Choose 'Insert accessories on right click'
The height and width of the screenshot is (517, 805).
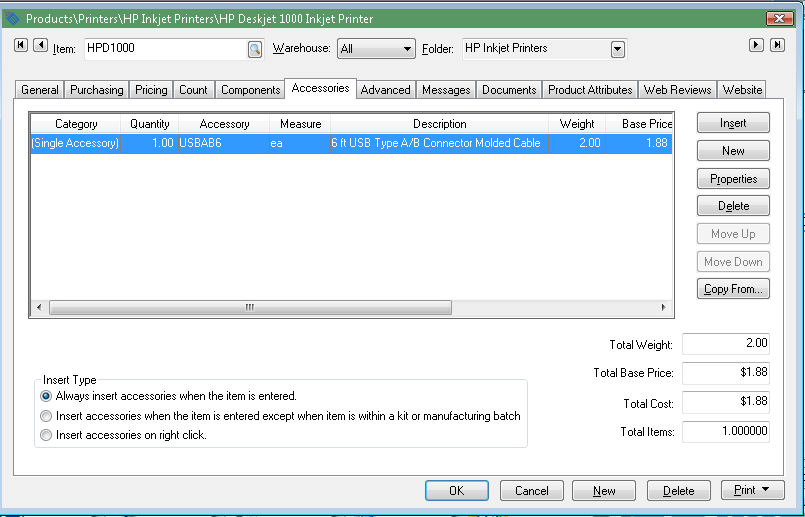point(46,435)
